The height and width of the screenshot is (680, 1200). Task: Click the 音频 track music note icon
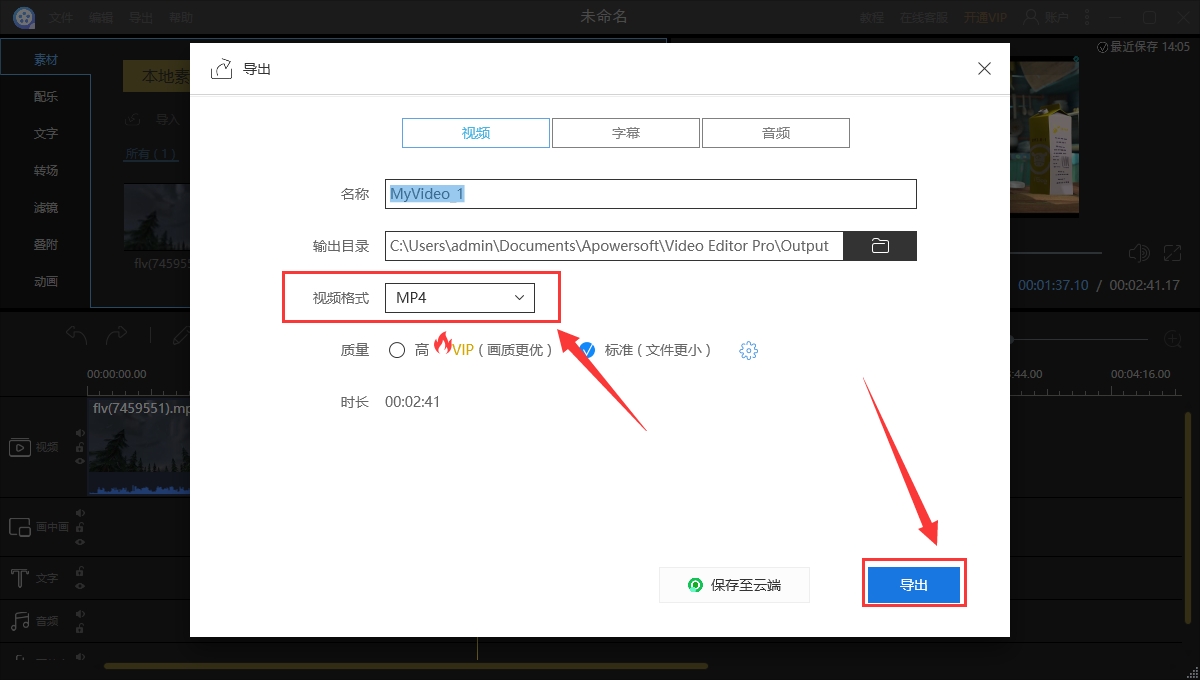pyautogui.click(x=19, y=621)
